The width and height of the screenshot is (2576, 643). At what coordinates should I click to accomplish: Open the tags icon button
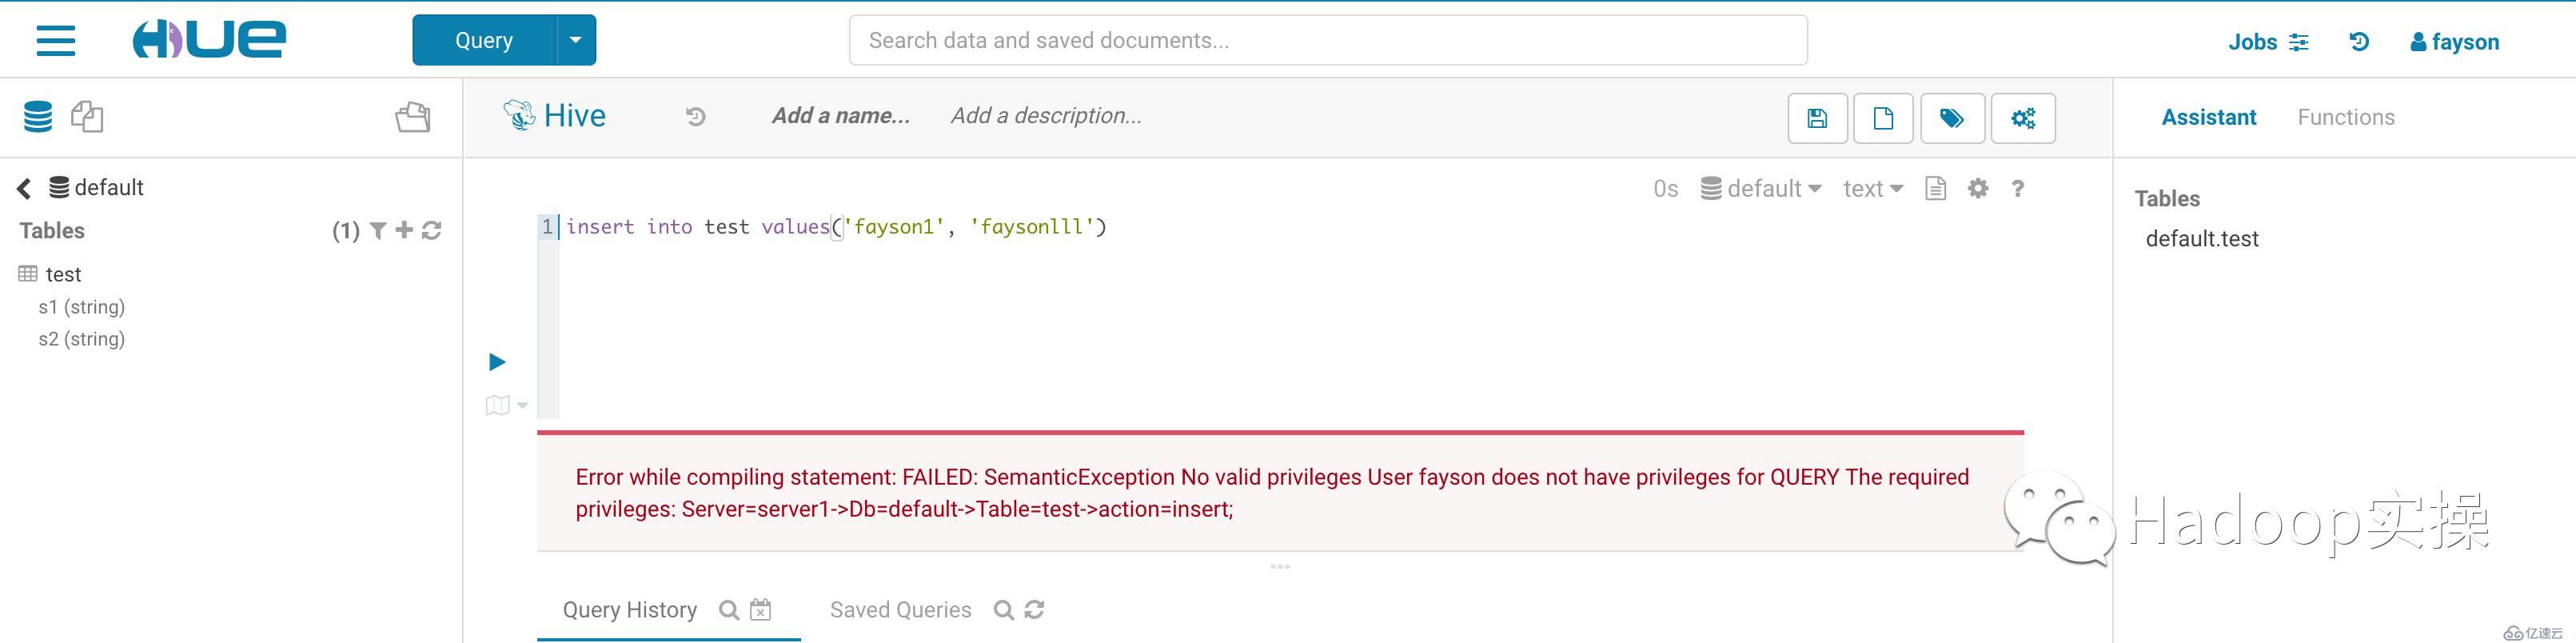click(x=1952, y=118)
